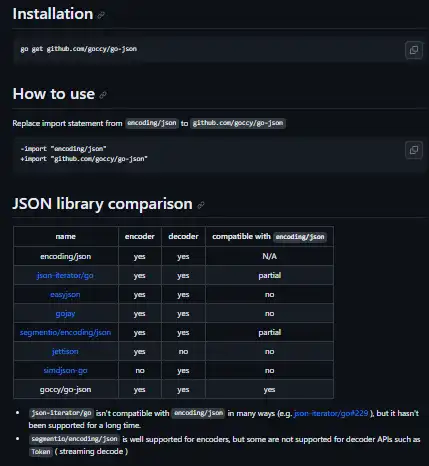This screenshot has height=466, width=429.
Task: Click the 'decoder' column header
Action: (183, 237)
